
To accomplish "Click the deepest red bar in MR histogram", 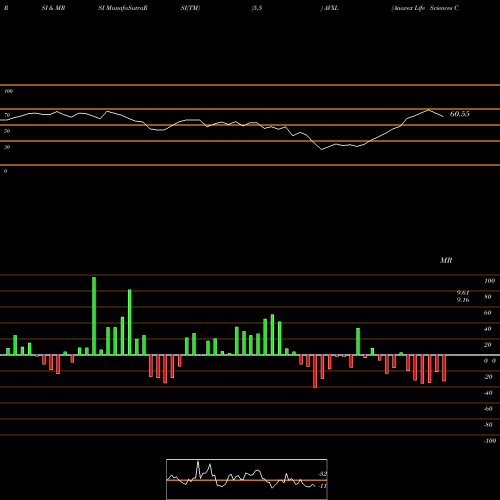I will click(315, 371).
